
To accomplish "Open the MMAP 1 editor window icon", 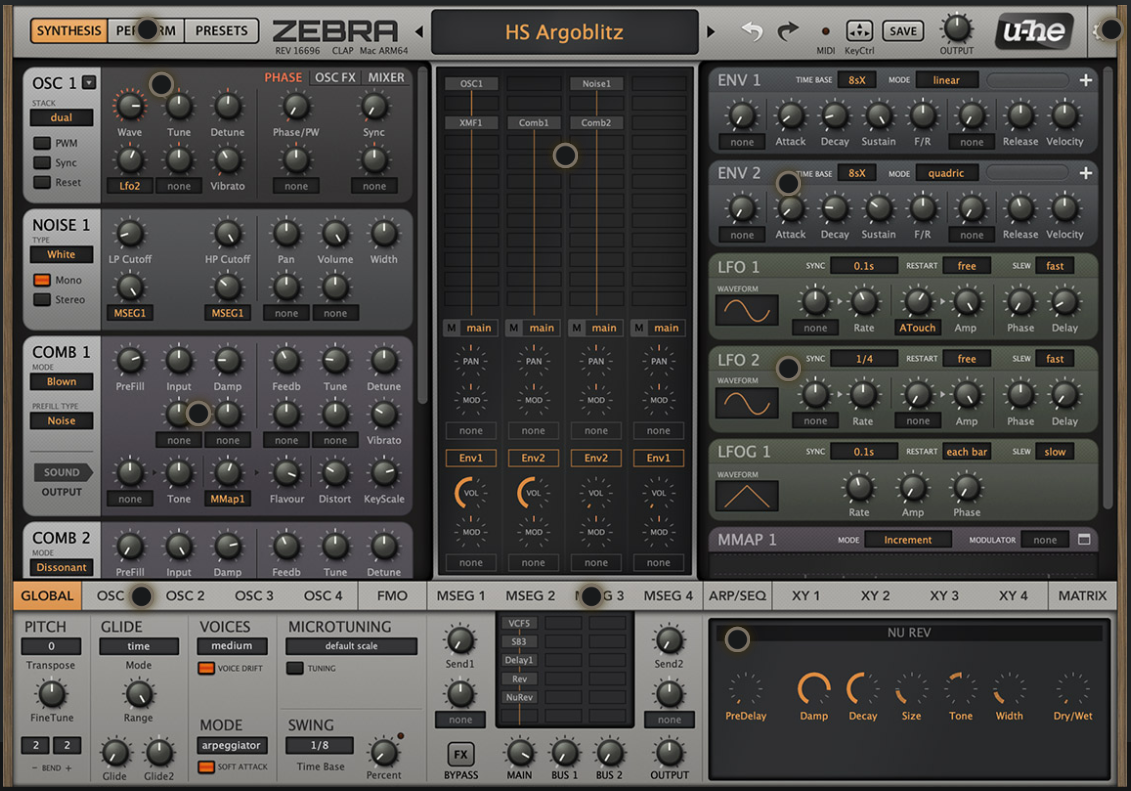I will pyautogui.click(x=1084, y=540).
